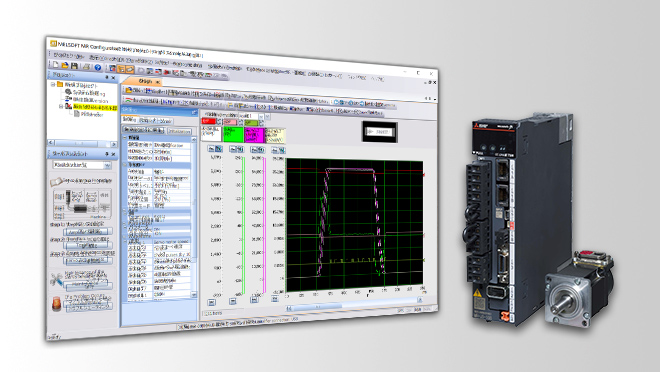The image size is (660, 372).
Task: Click the icon in the settings panel header
Action: (194, 112)
